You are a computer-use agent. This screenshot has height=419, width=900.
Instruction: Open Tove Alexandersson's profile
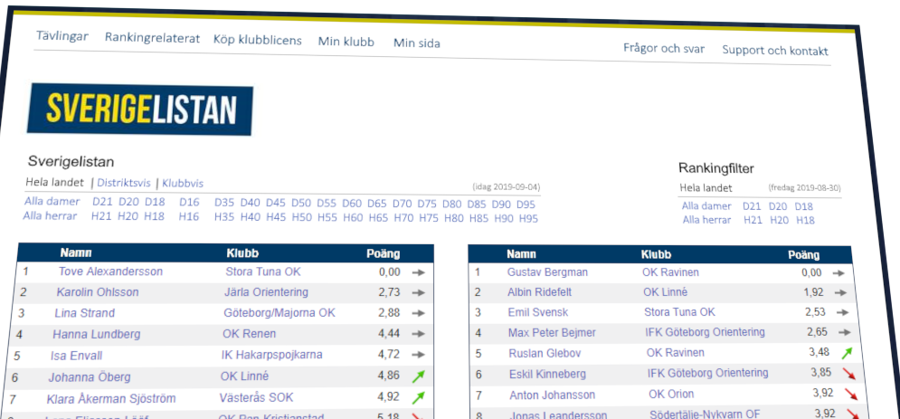(x=111, y=271)
